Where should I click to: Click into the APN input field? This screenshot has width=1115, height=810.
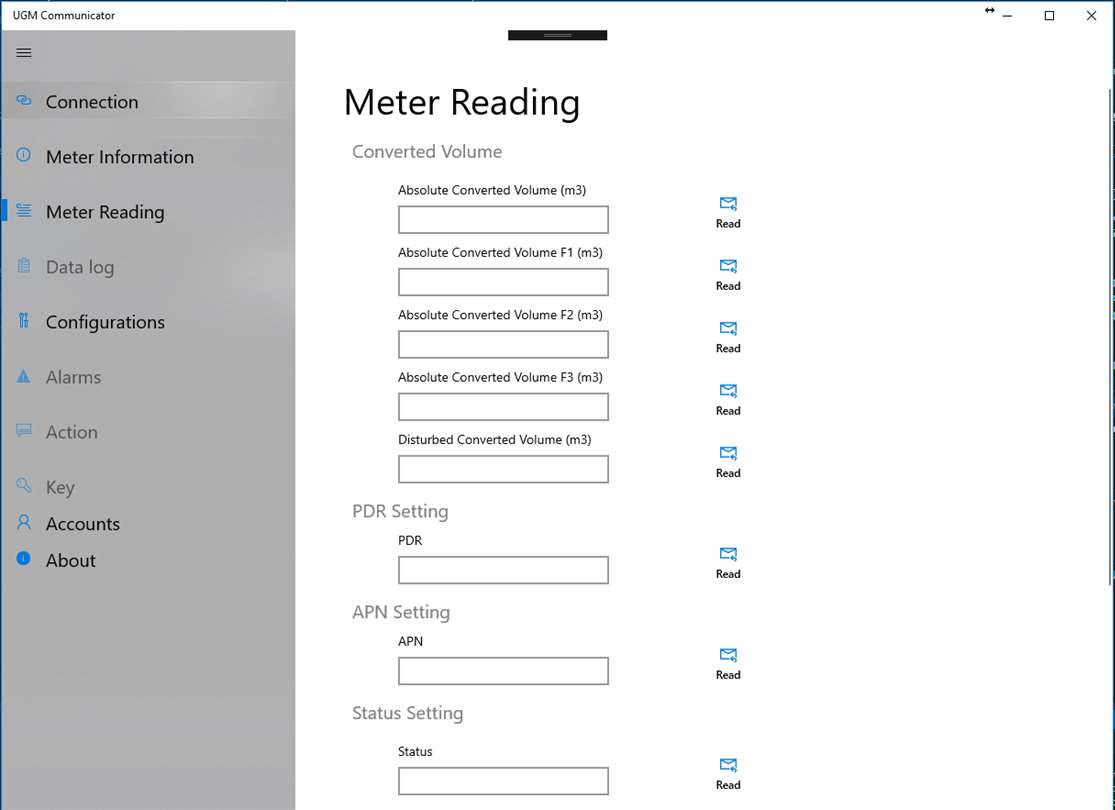(503, 671)
